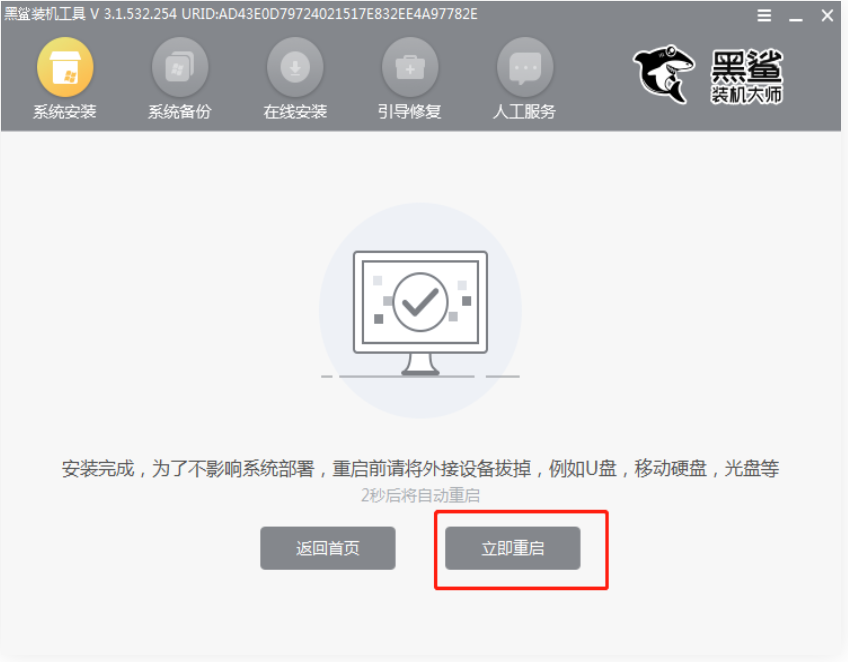Click the 立即重启 button
This screenshot has height=662, width=848.
coord(513,548)
